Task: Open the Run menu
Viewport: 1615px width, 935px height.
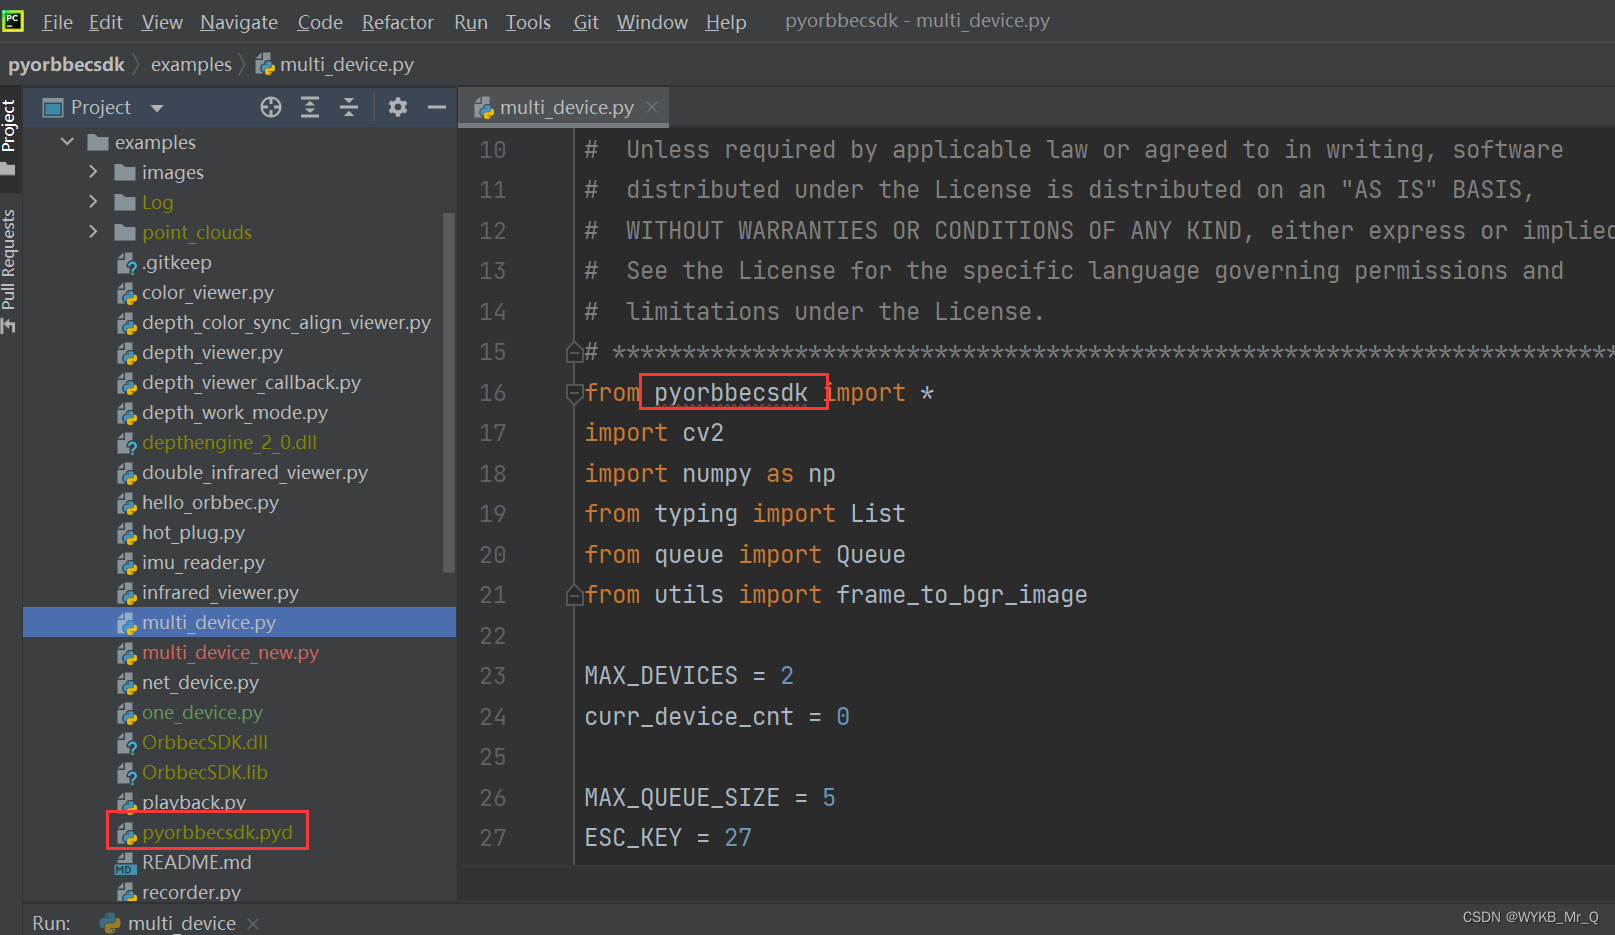Action: (x=471, y=22)
